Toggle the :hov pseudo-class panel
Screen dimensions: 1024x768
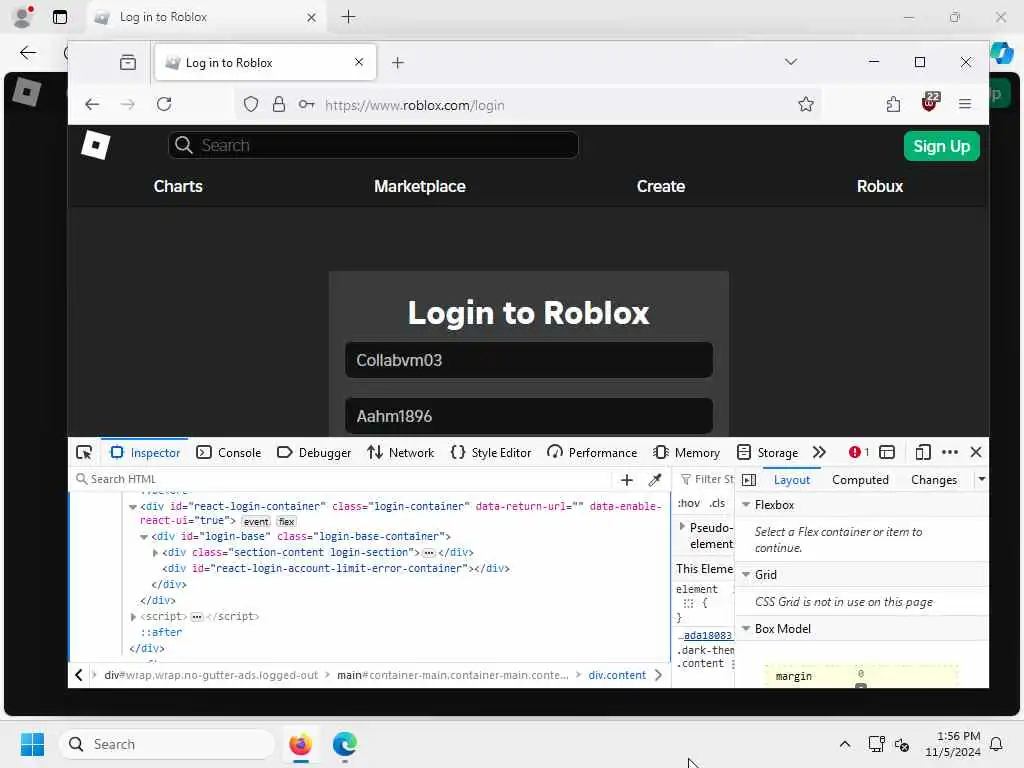tap(688, 503)
